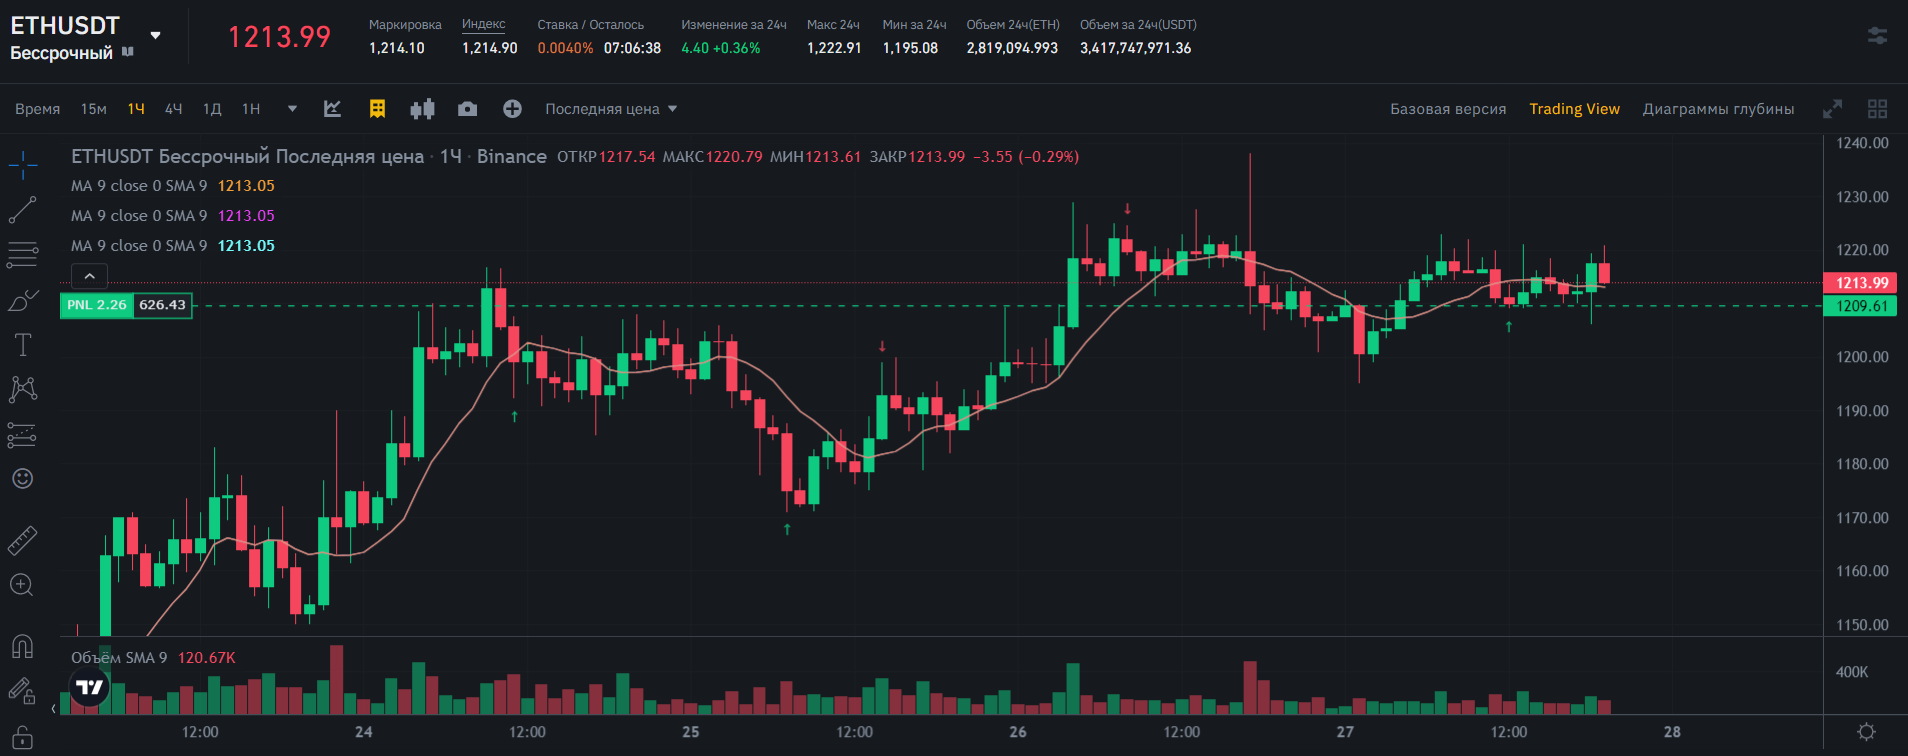Click the 24 date on time axis

click(364, 732)
